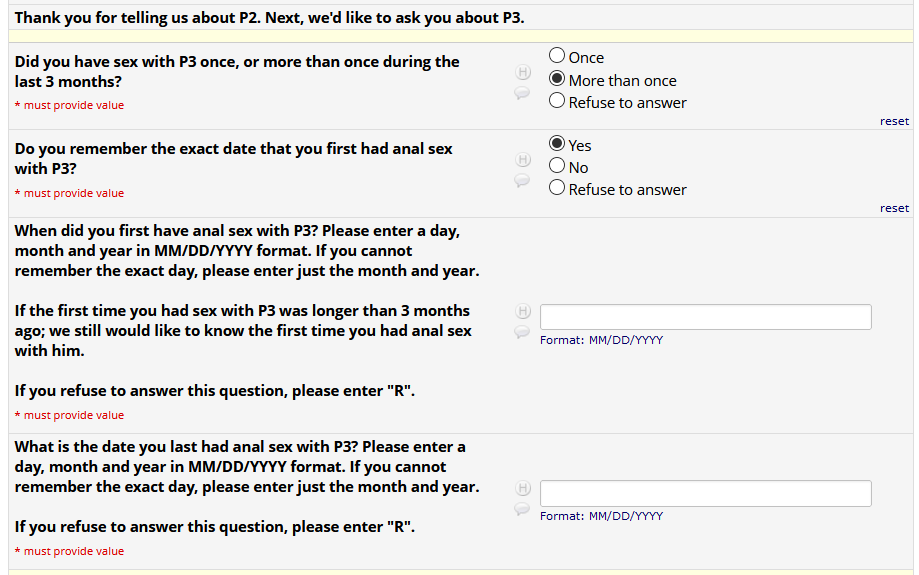Open comment balloon for sex frequency question
The image size is (919, 575).
[521, 92]
